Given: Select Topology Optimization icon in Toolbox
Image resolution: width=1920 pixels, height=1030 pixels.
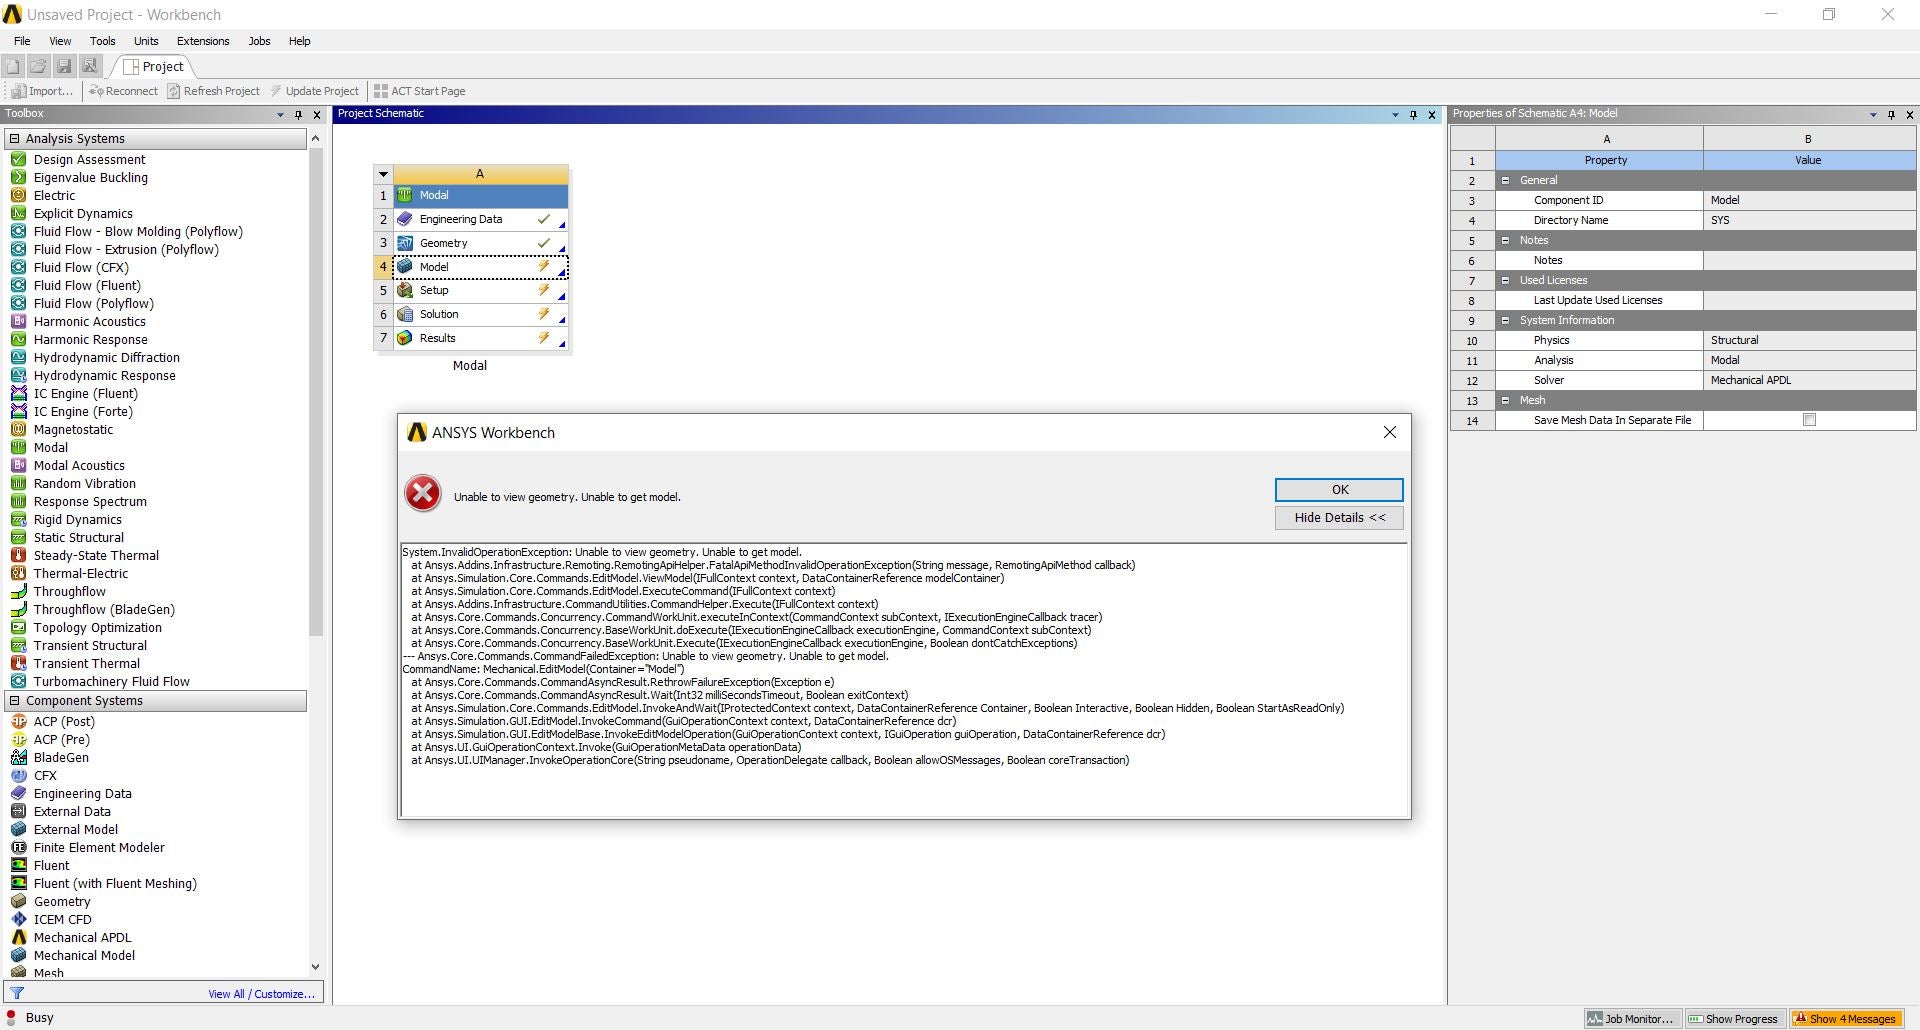Looking at the screenshot, I should point(18,627).
